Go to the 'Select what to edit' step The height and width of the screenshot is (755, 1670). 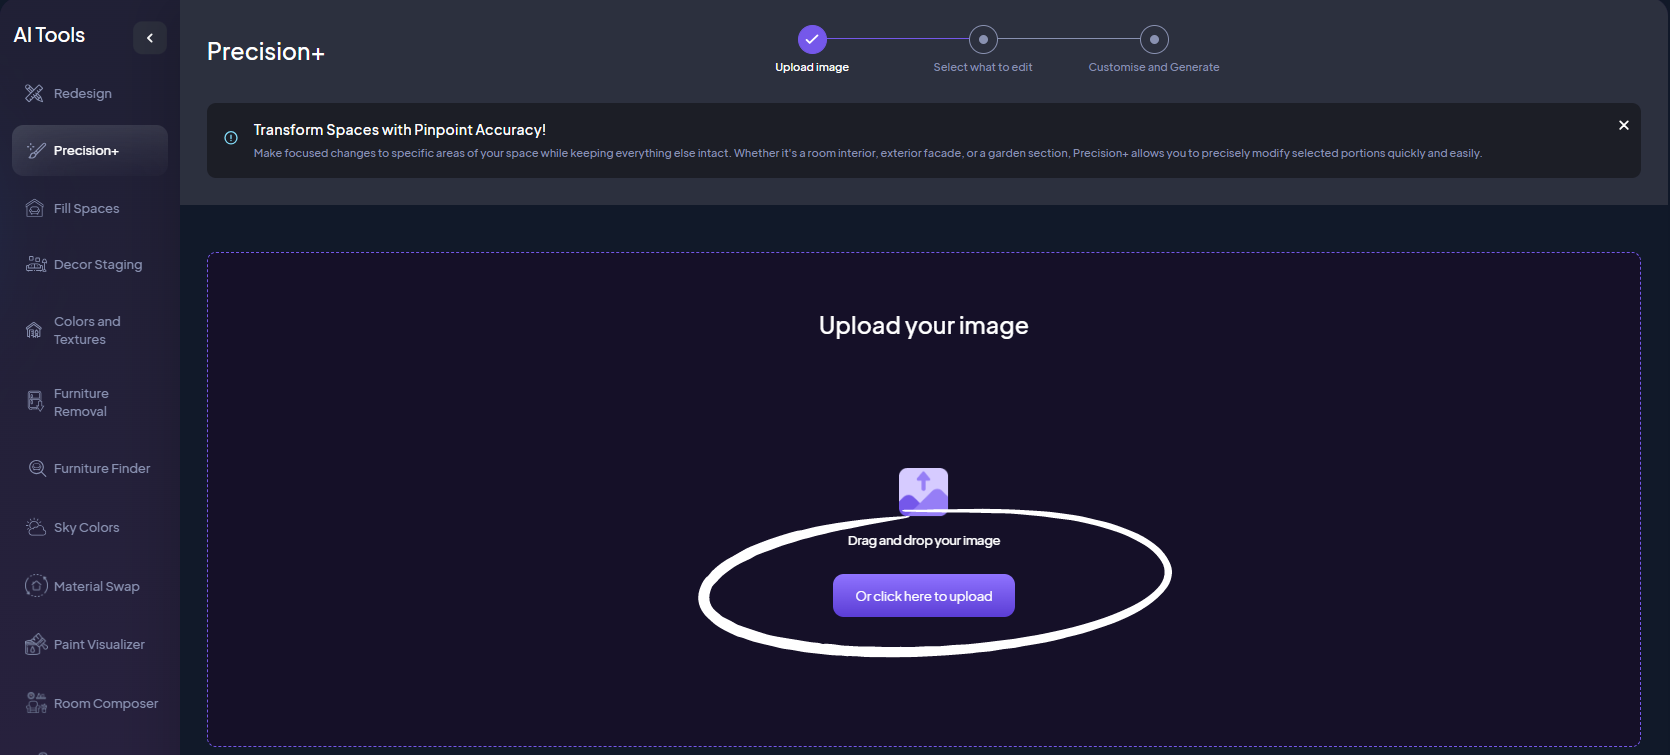point(983,39)
